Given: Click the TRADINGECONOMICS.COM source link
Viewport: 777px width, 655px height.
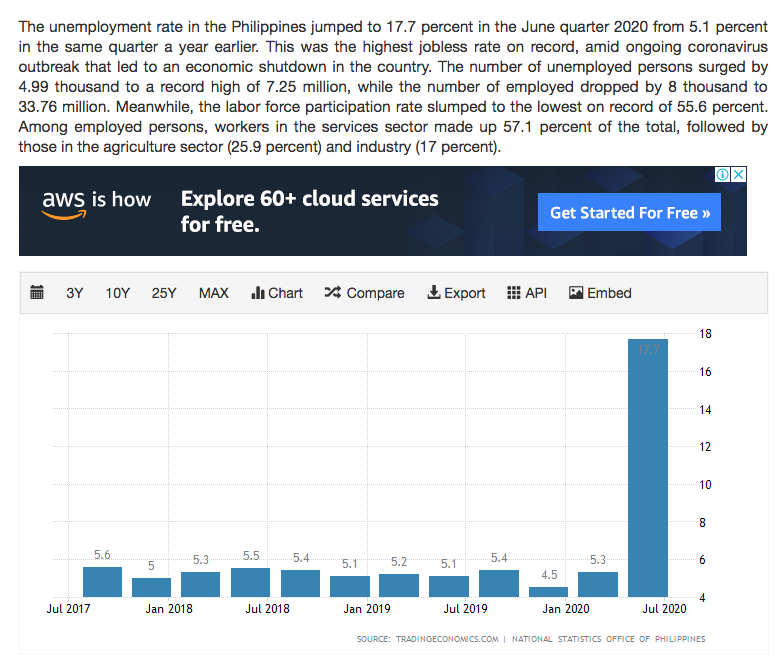Looking at the screenshot, I should pyautogui.click(x=447, y=639).
